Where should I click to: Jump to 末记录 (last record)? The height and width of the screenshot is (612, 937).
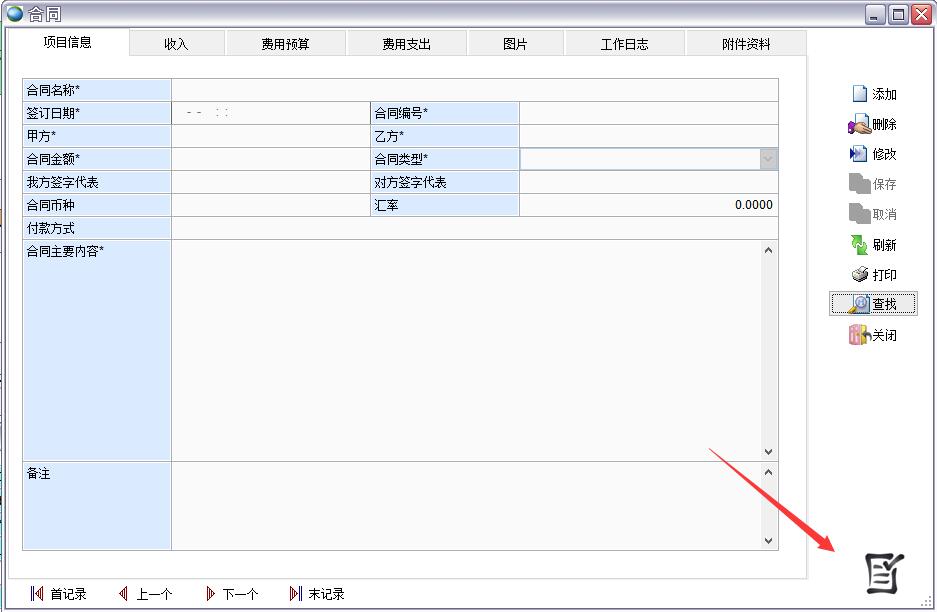tap(317, 594)
